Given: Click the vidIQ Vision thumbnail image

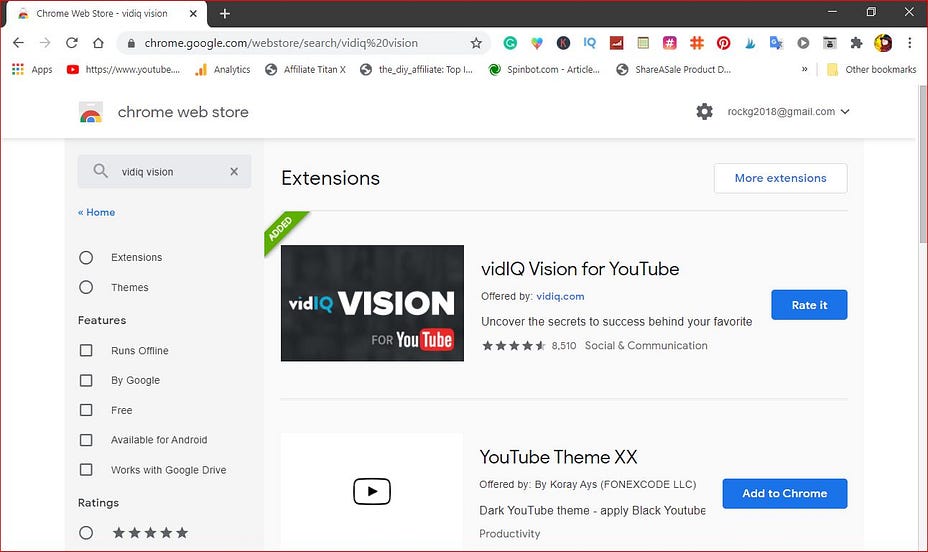Looking at the screenshot, I should (x=372, y=303).
